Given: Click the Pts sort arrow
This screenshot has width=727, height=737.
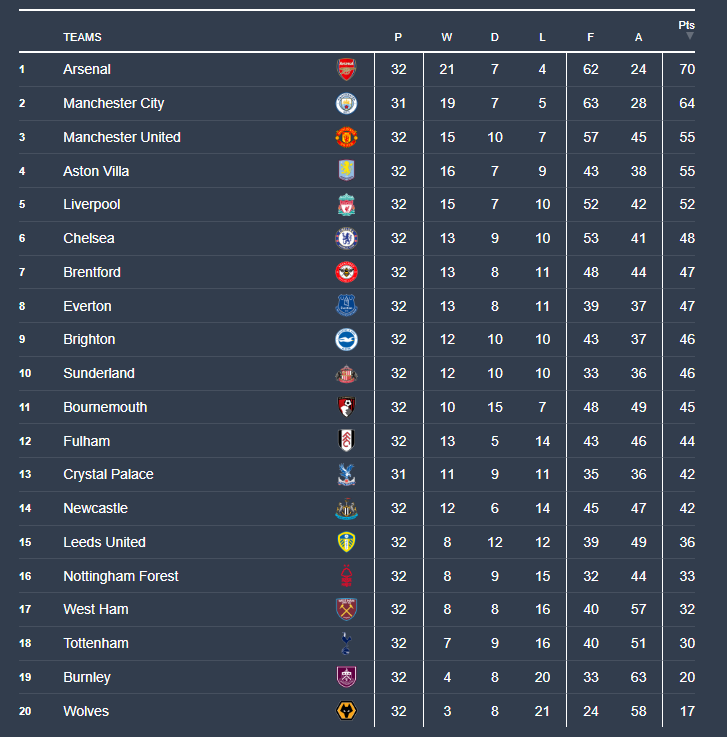Looking at the screenshot, I should coord(689,36).
